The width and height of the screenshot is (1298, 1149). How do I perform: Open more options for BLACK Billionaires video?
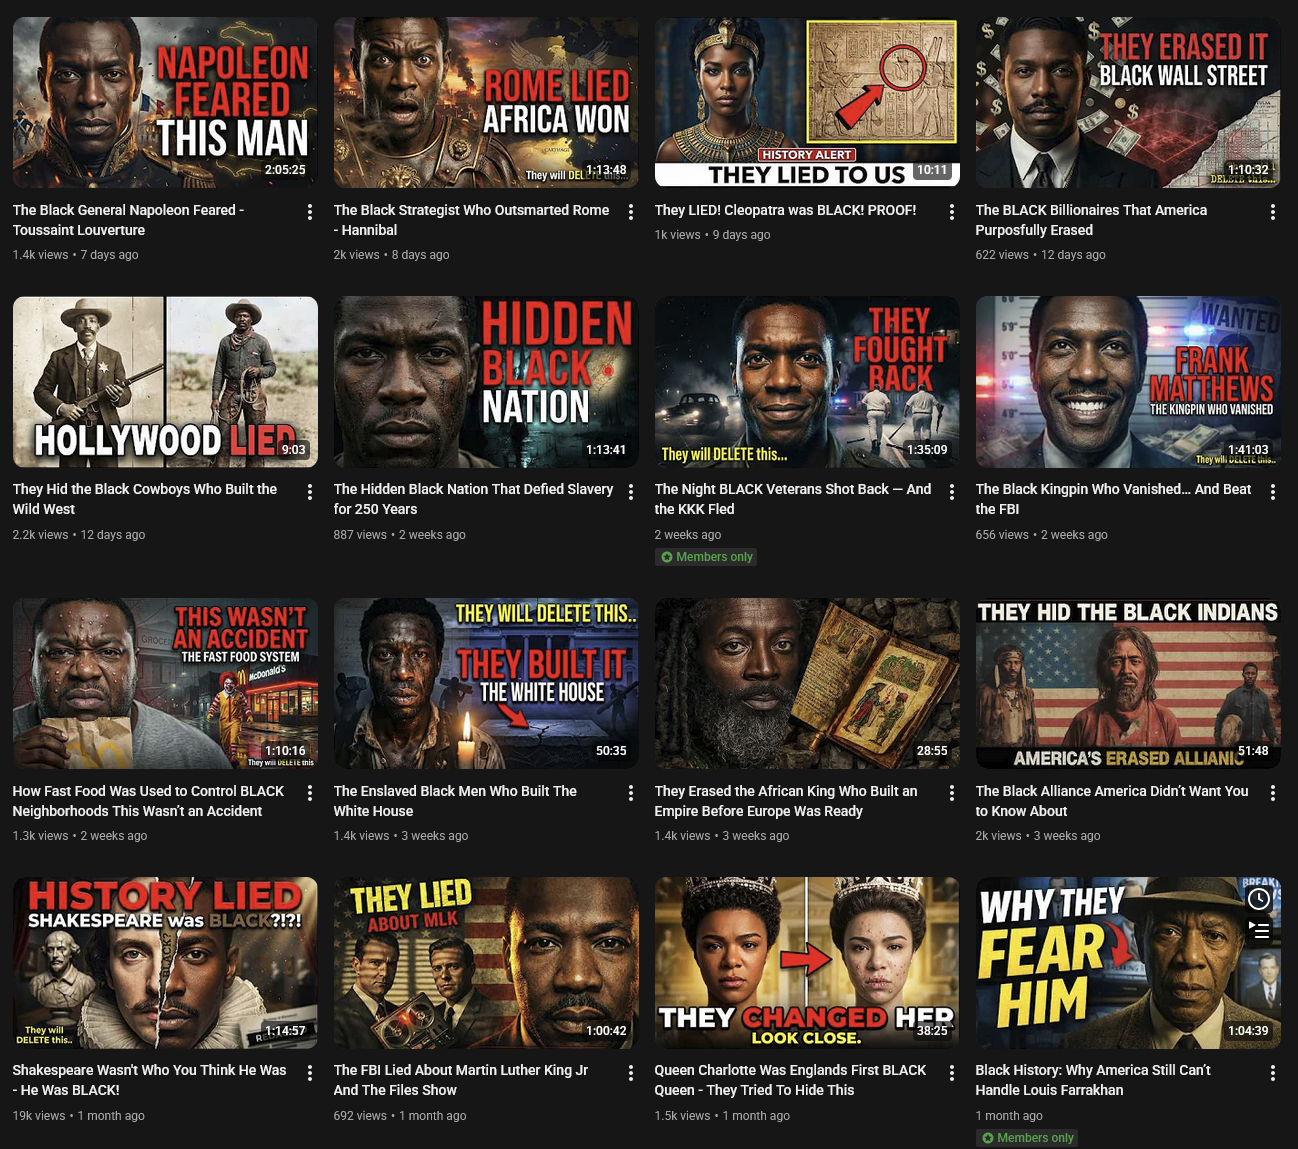click(1273, 212)
